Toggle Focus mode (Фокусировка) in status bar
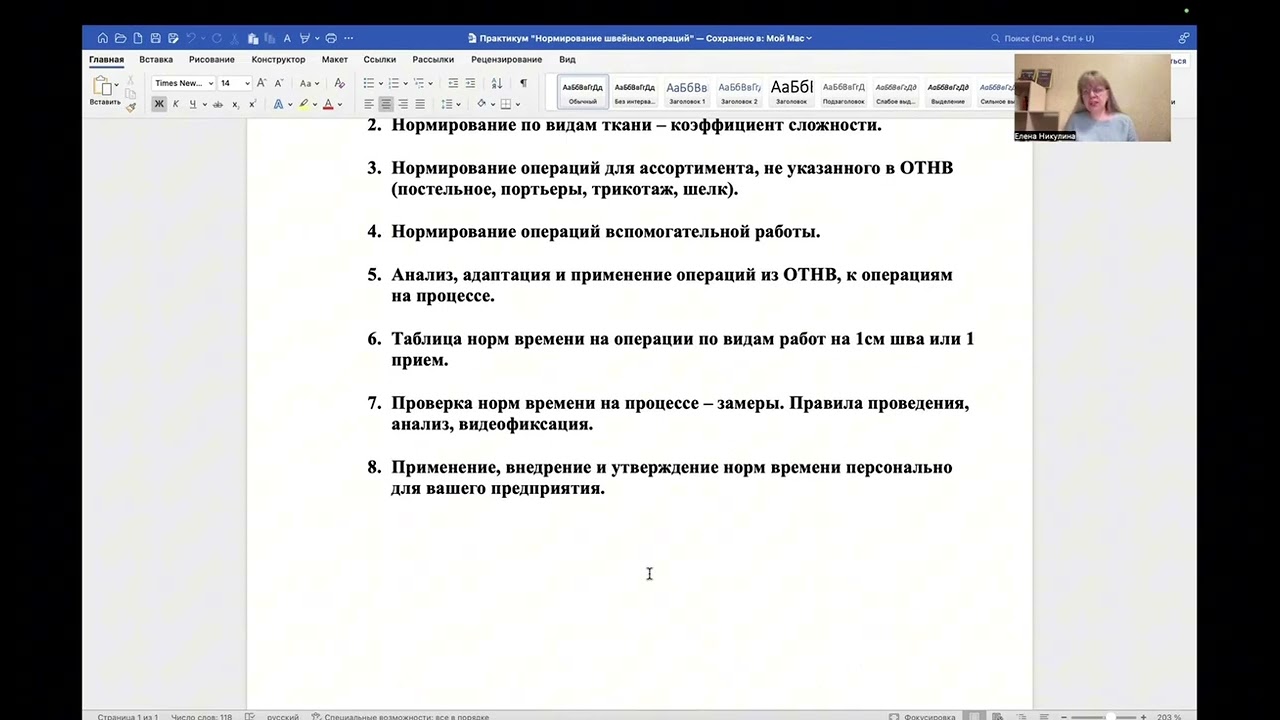The image size is (1280, 720). 922,716
